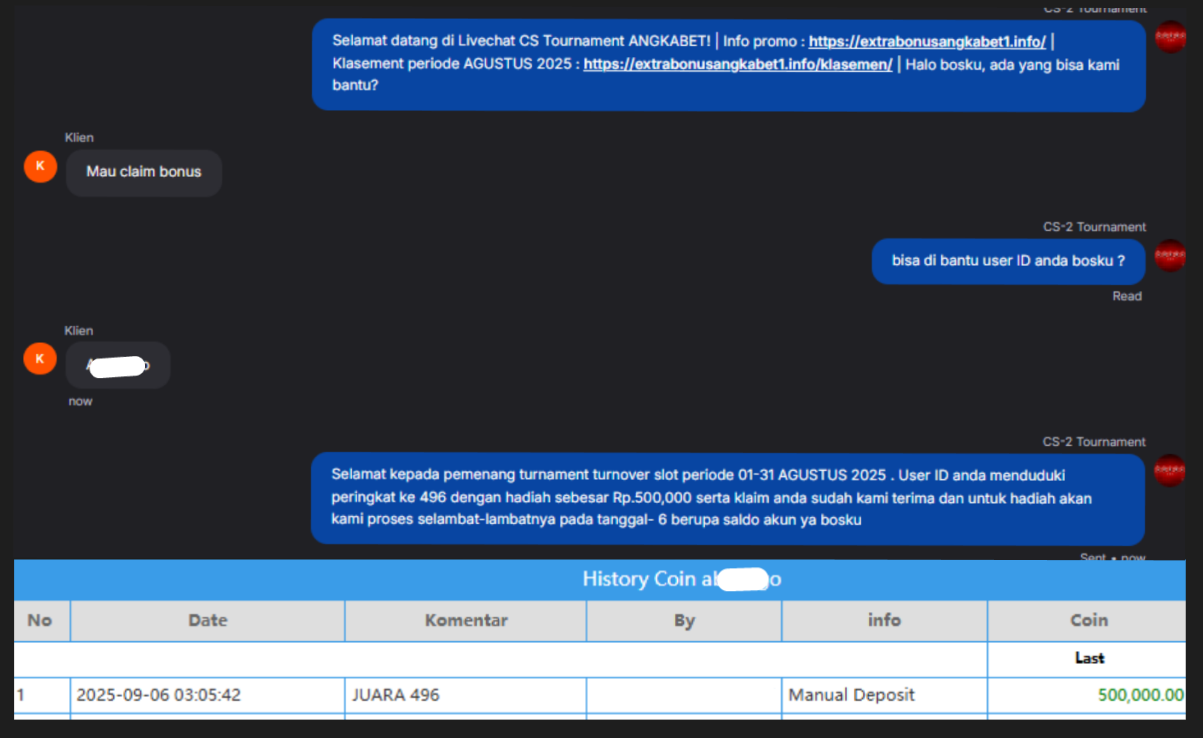Click the 'No' column header
This screenshot has width=1203, height=738.
pos(42,620)
